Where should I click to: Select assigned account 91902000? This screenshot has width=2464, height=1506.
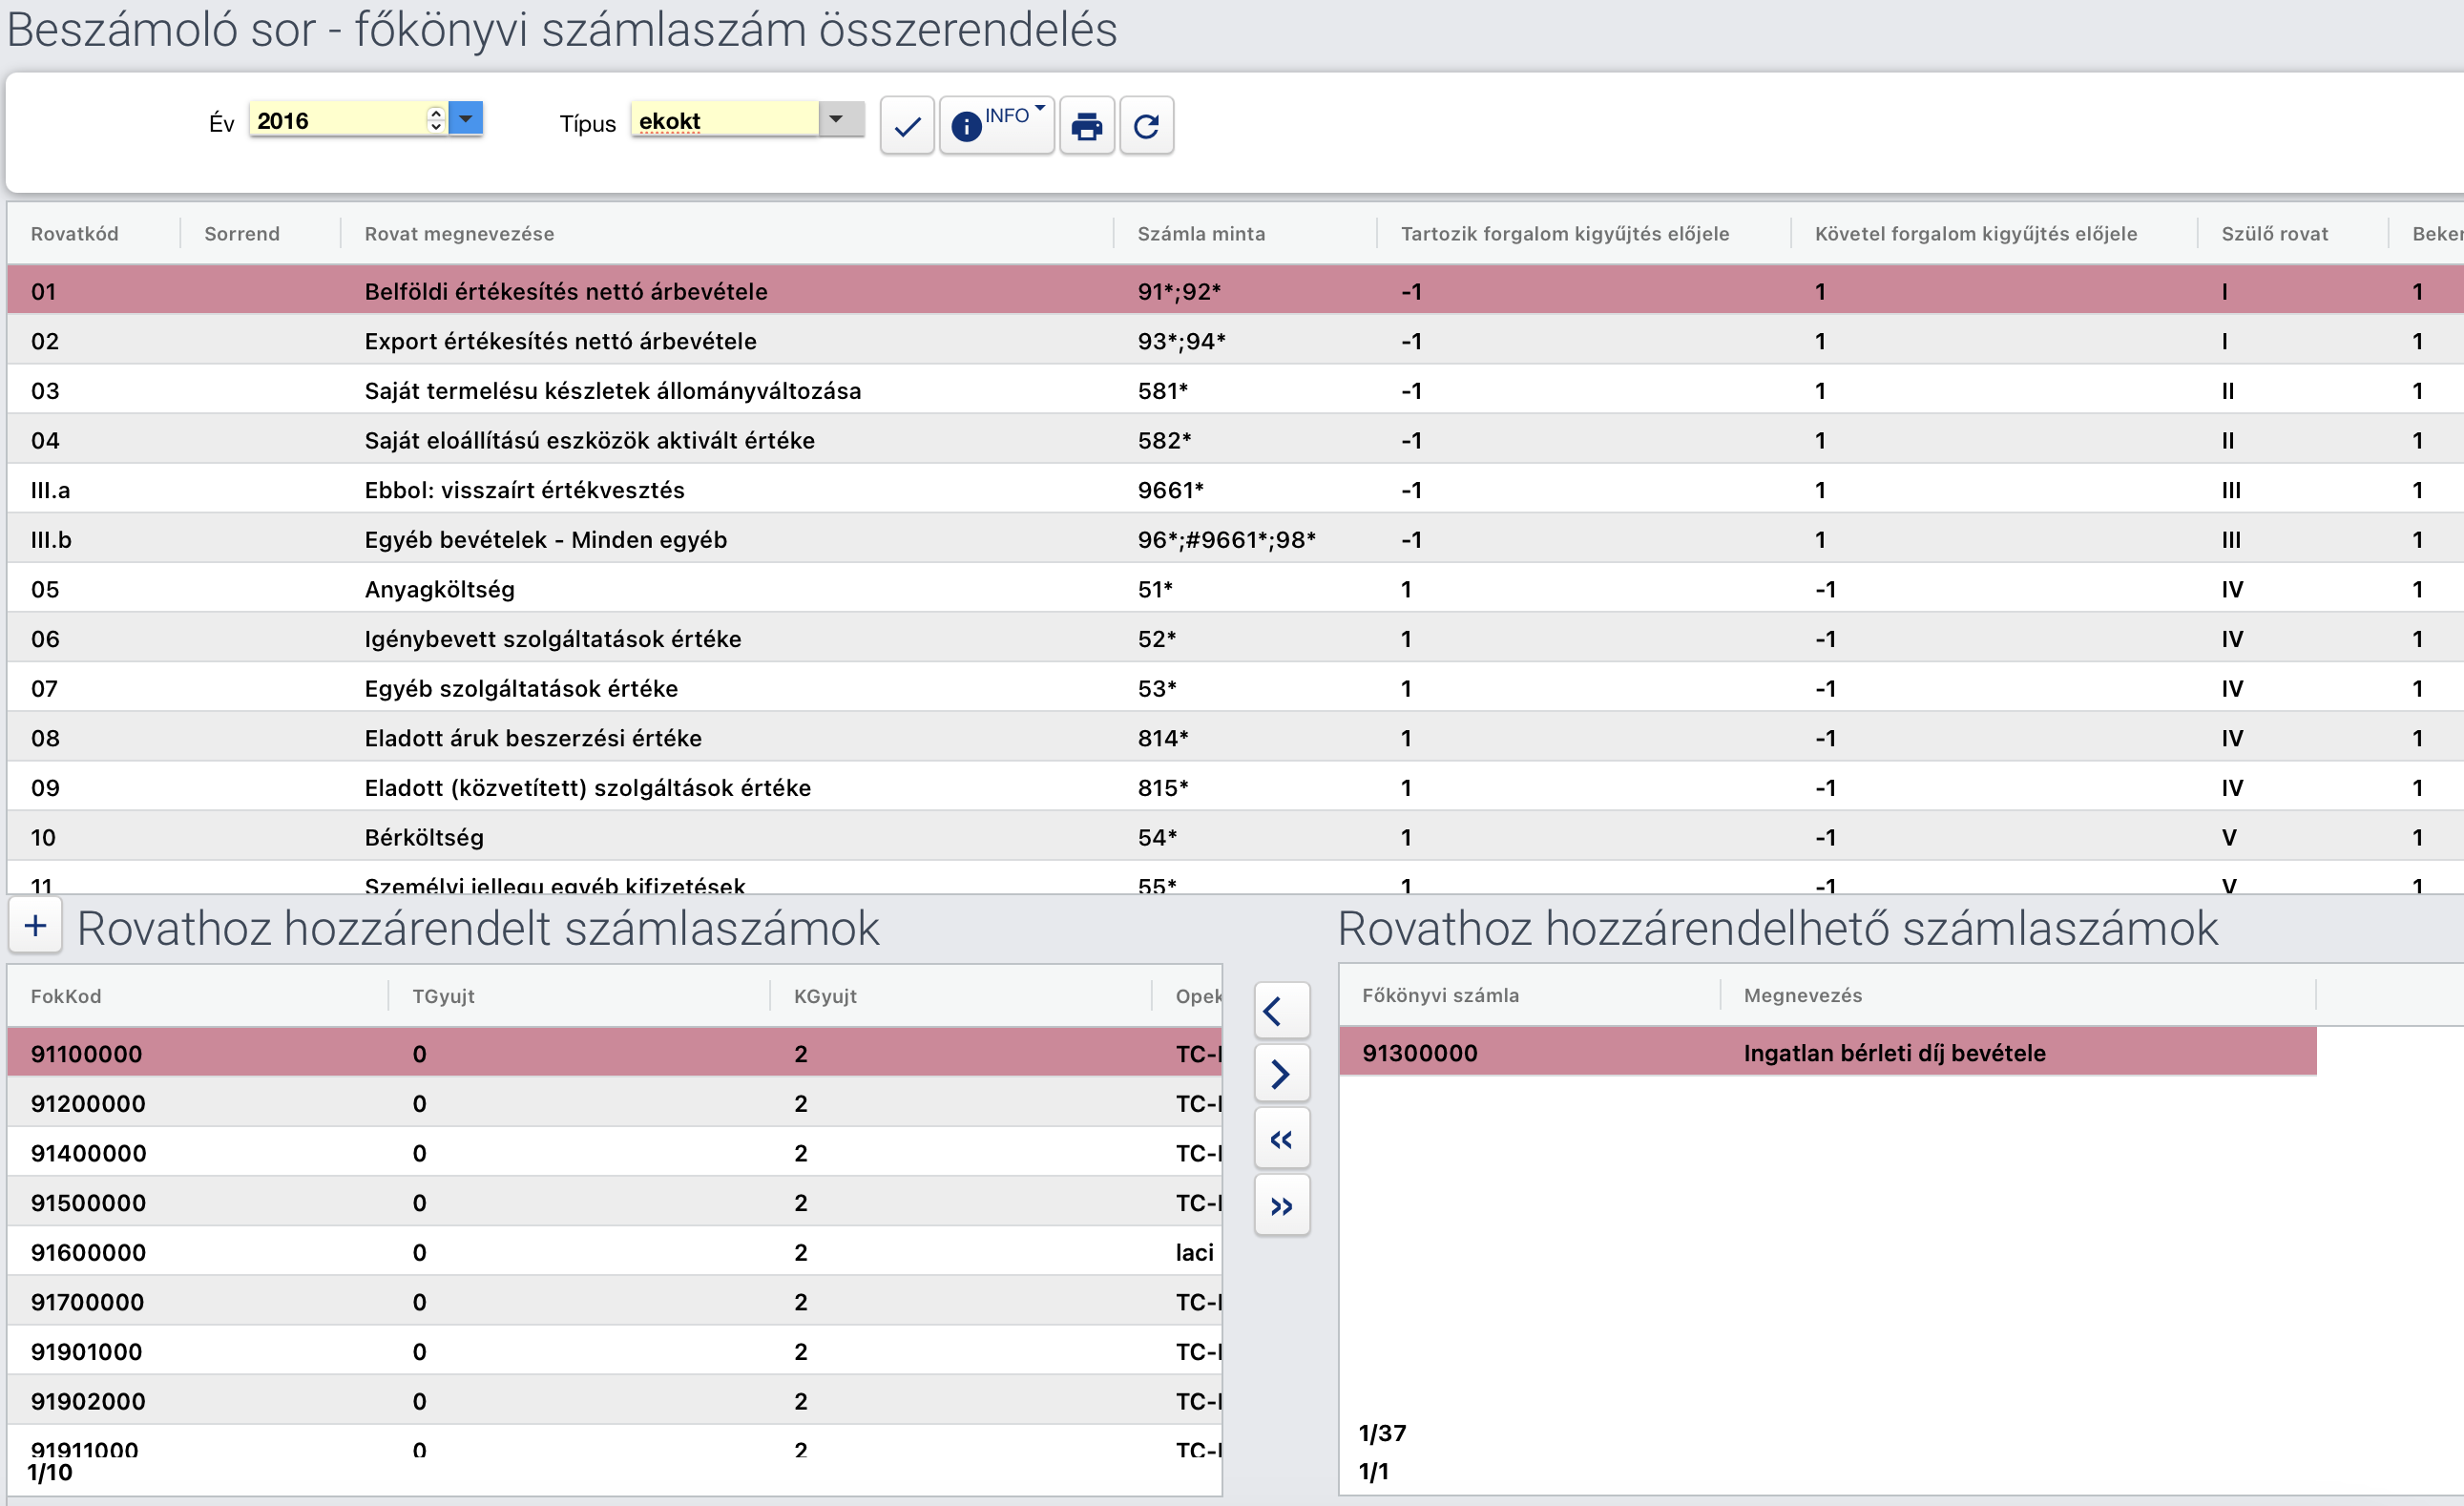pos(614,1401)
